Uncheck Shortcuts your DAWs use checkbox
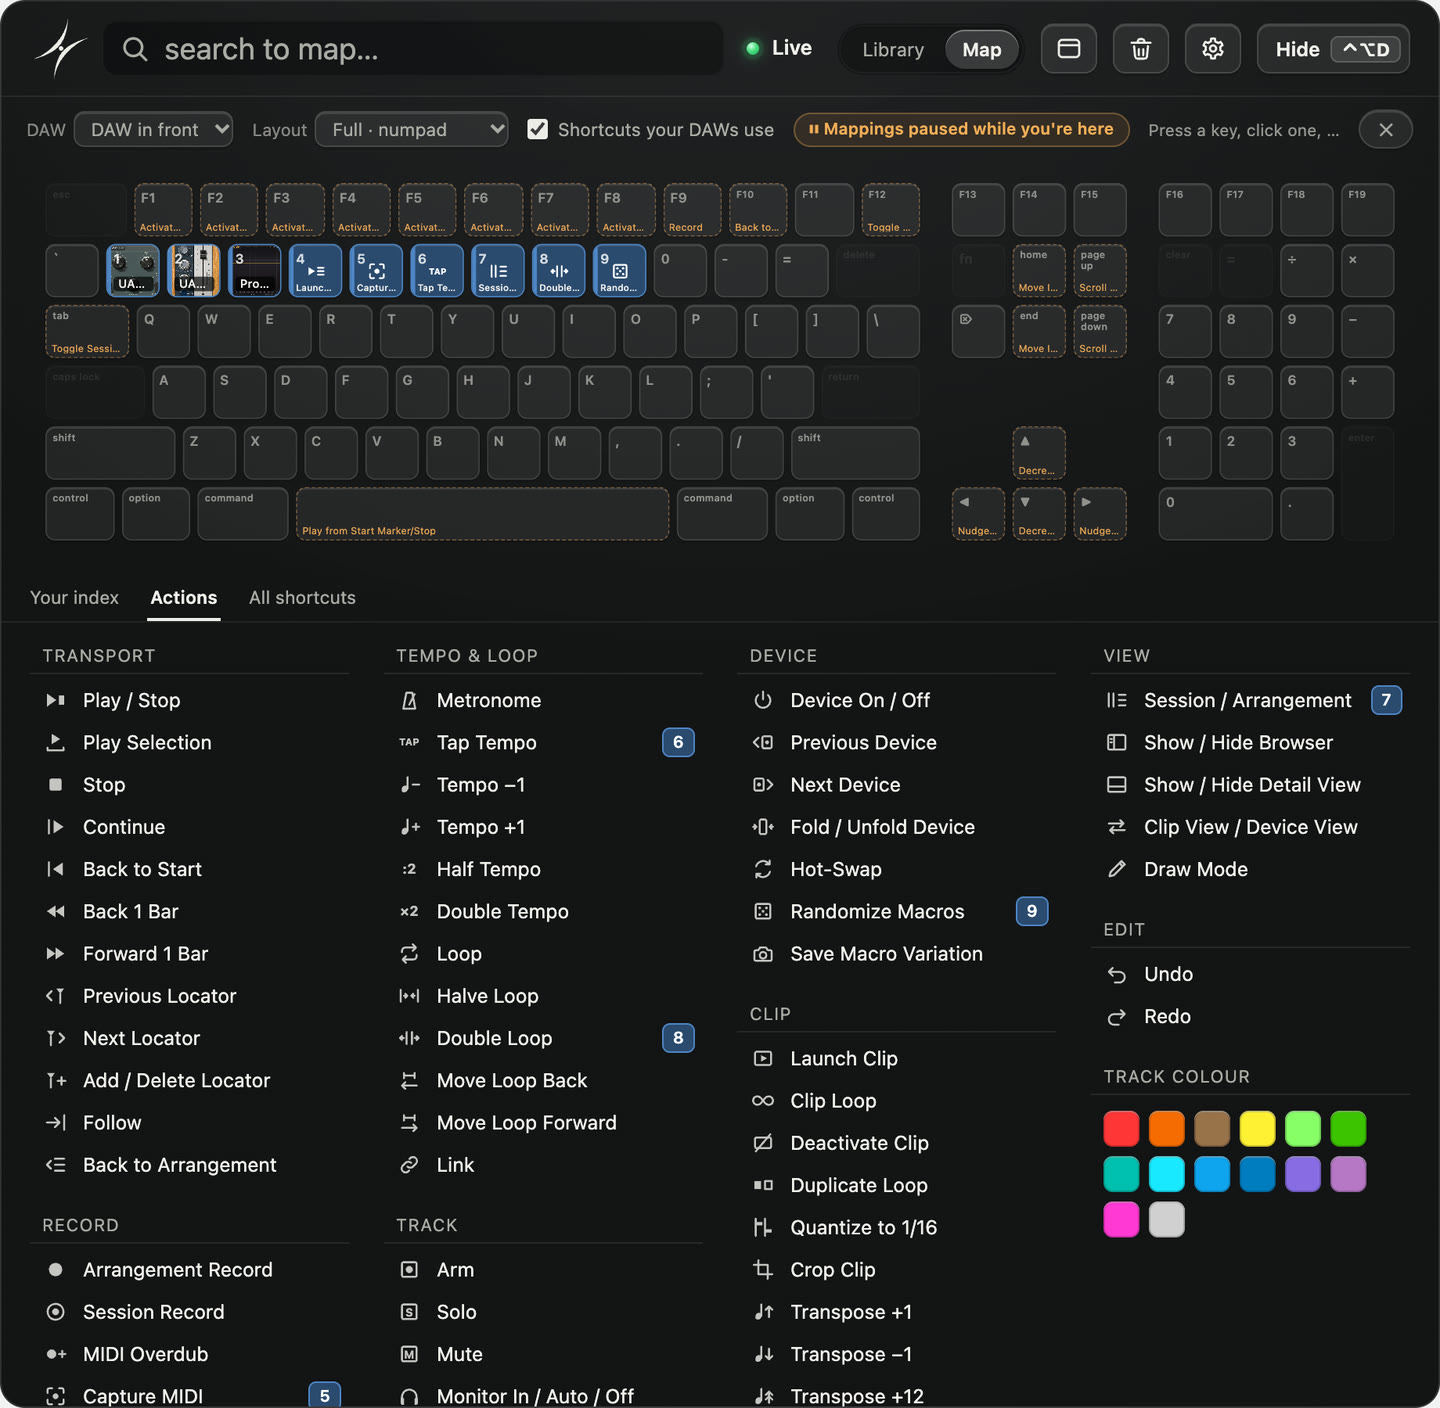Viewport: 1440px width, 1408px height. [538, 129]
